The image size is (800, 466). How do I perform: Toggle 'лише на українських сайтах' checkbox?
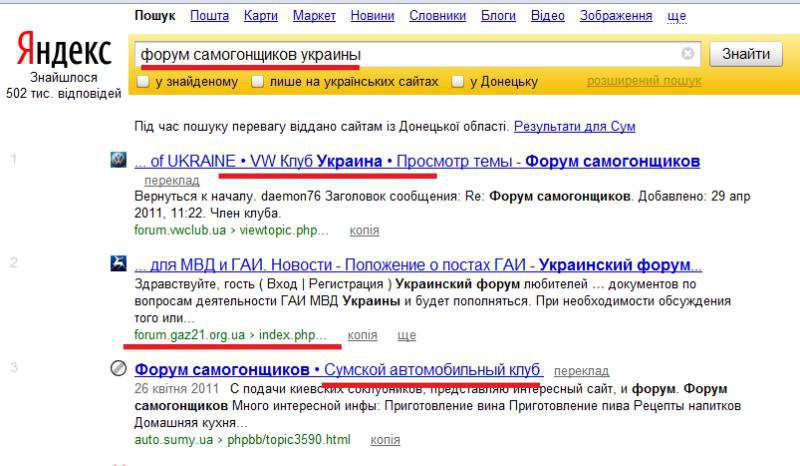(258, 82)
